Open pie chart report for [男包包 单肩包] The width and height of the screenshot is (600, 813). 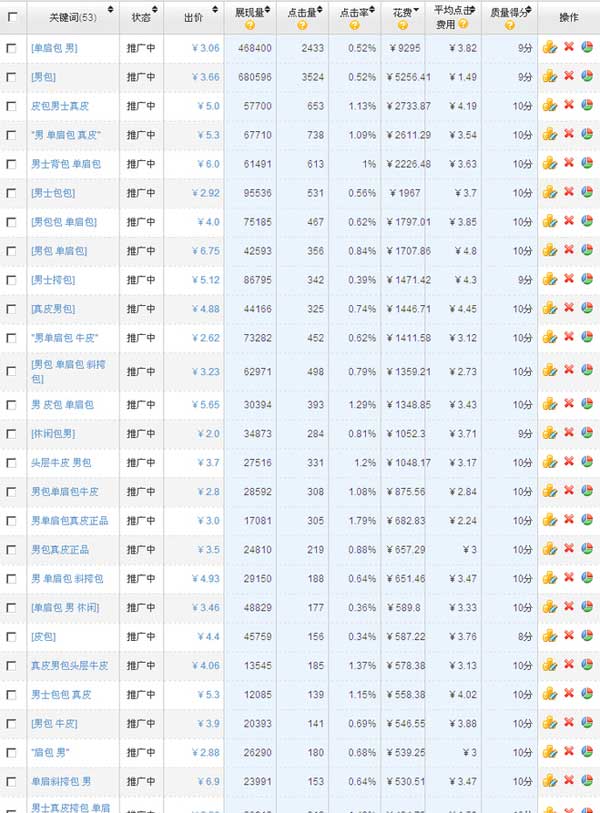pyautogui.click(x=587, y=221)
